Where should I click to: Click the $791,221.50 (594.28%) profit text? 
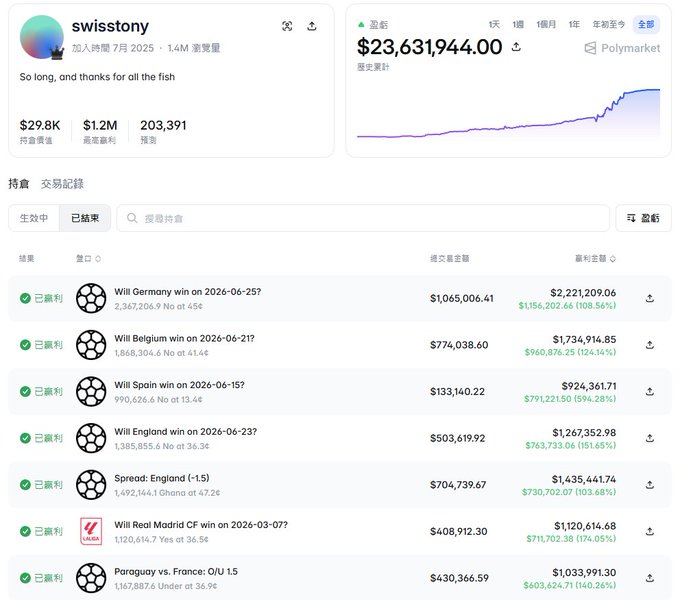[x=570, y=399]
